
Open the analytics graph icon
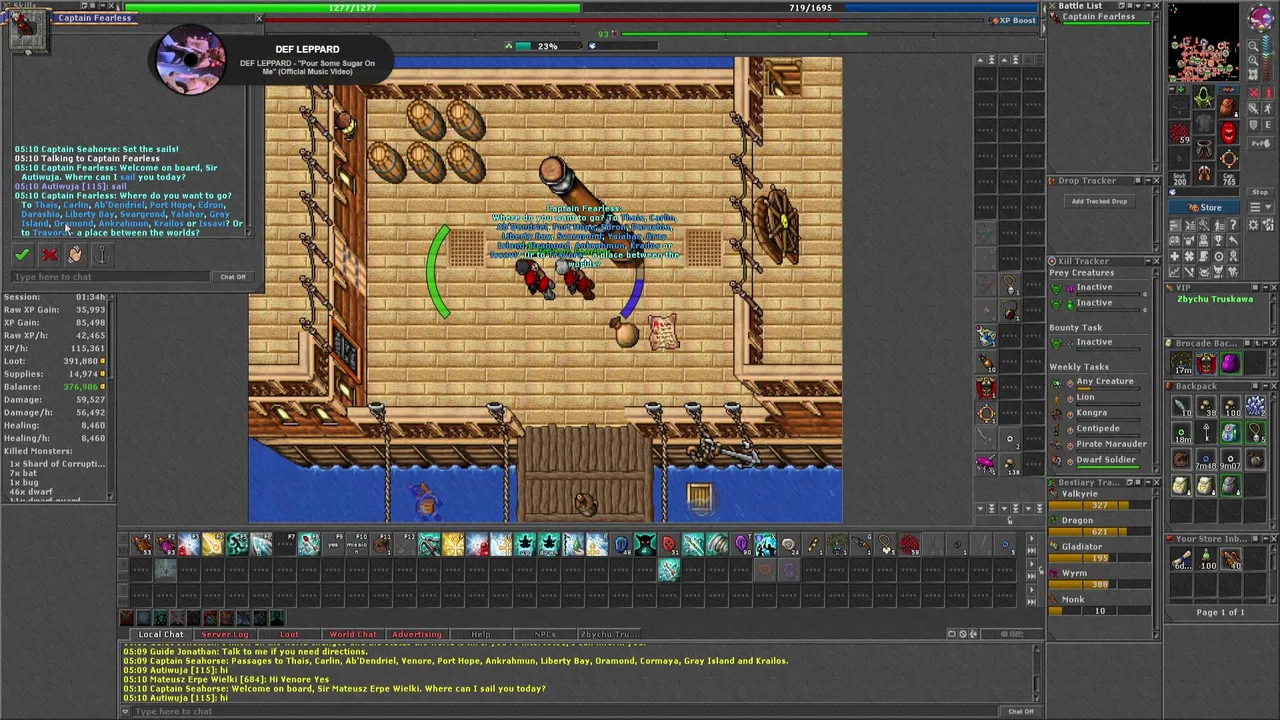[1175, 270]
